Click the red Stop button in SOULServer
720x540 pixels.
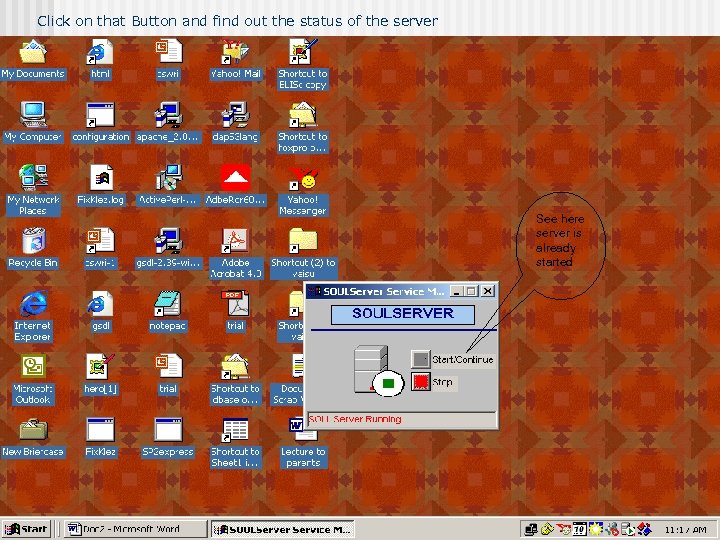pyautogui.click(x=420, y=382)
